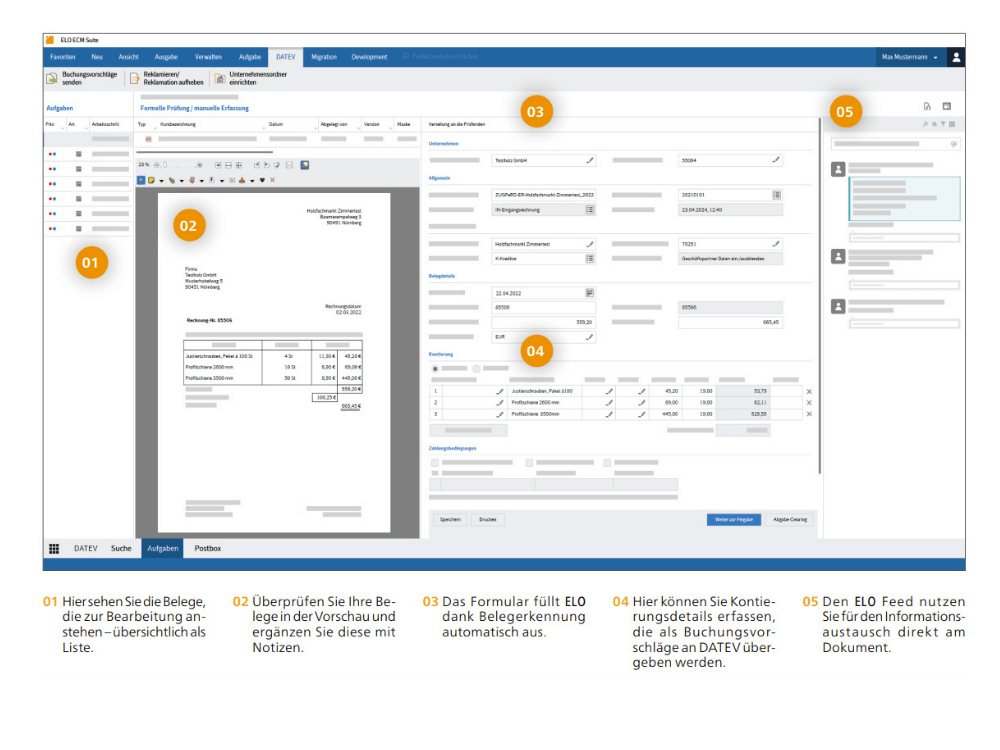Select second Kontierung radio option
Image resolution: width=1000 pixels, height=750 pixels.
pyautogui.click(x=476, y=369)
